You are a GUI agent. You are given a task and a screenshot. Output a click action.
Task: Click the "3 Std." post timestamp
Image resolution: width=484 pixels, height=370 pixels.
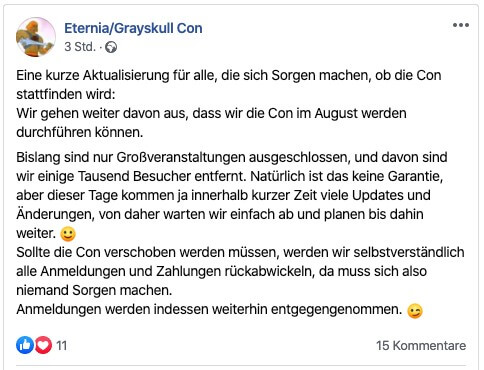(80, 47)
